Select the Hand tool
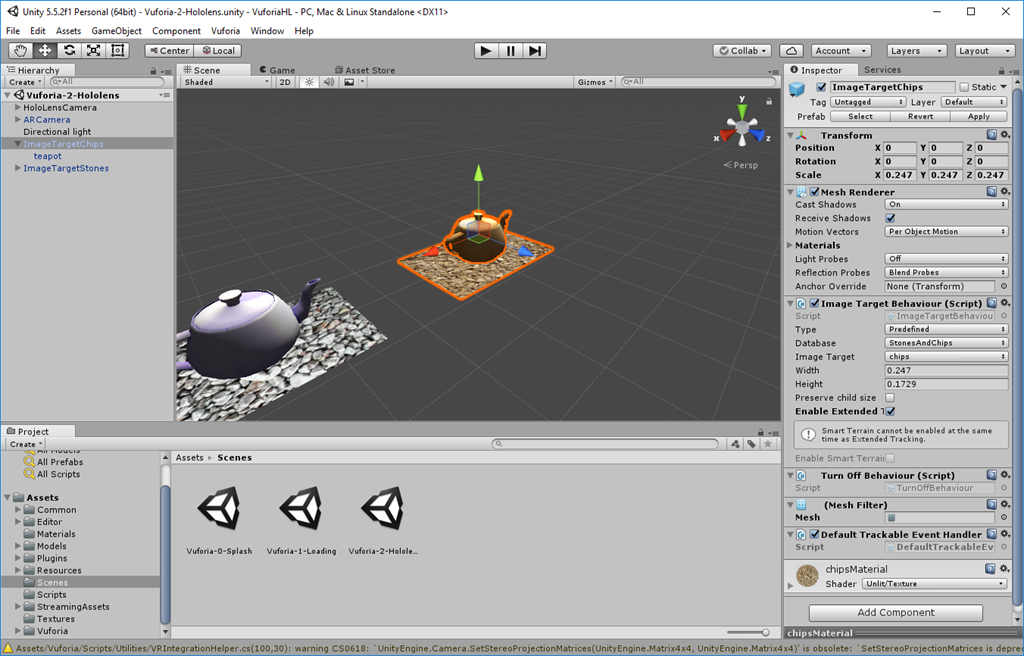 20,50
